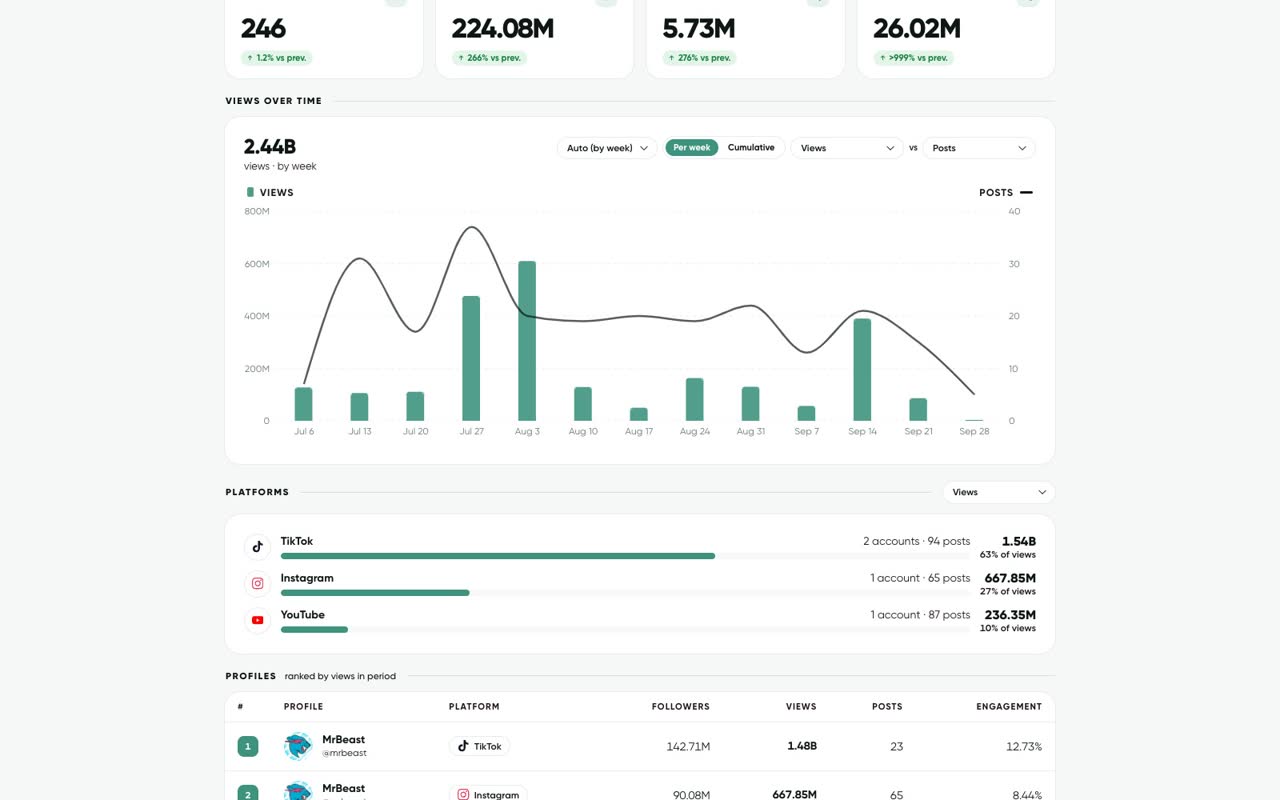Click the 12.73% engagement cell

1024,746
